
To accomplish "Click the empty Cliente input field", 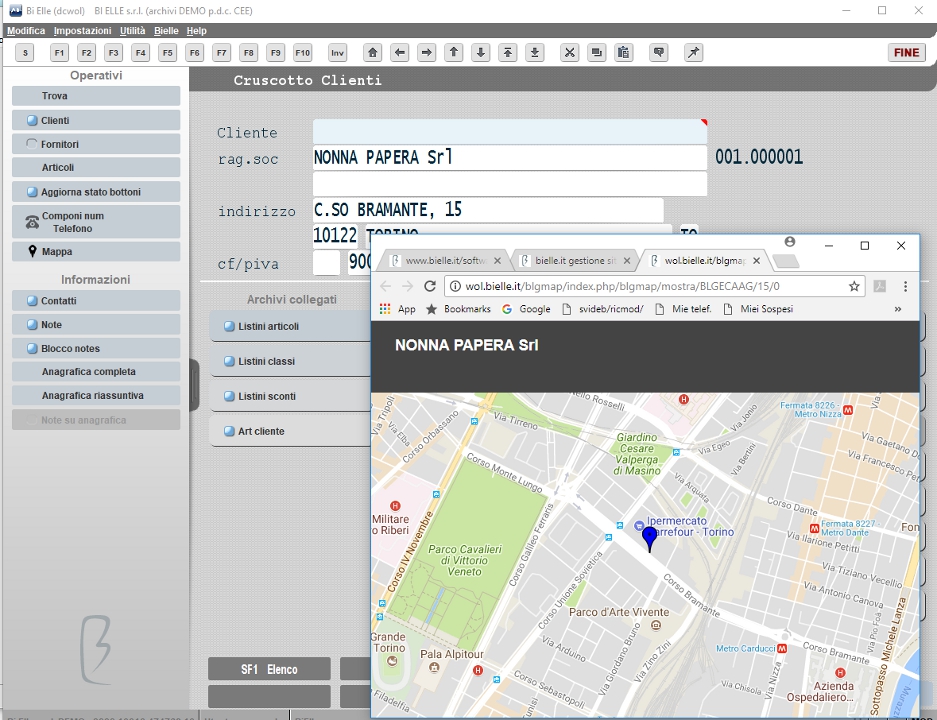I will click(510, 131).
